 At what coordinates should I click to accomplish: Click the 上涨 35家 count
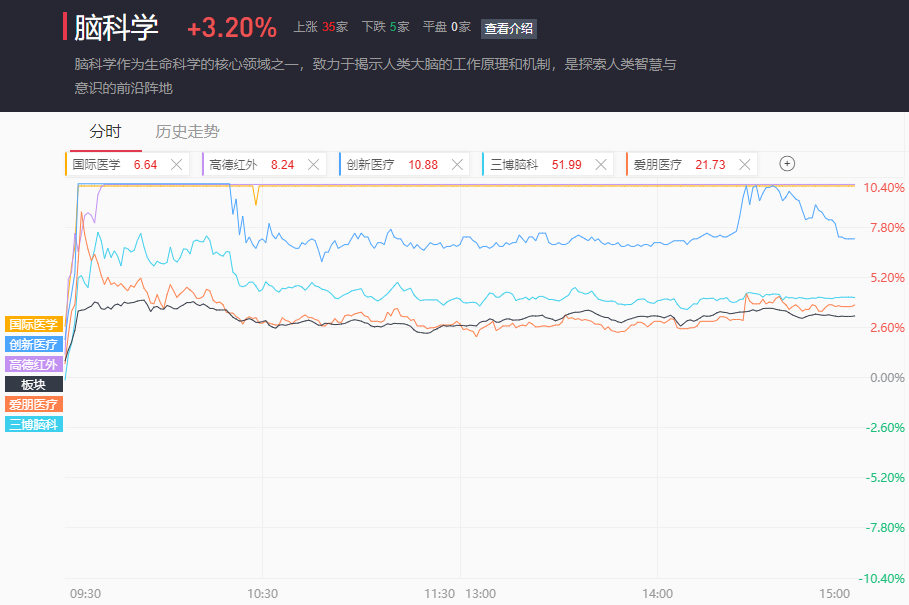tap(321, 27)
